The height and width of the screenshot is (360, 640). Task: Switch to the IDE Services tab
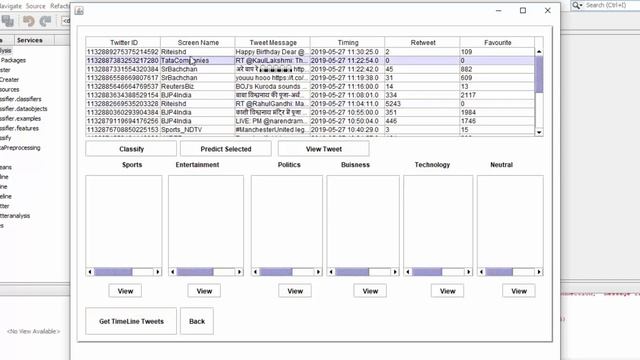pos(29,40)
